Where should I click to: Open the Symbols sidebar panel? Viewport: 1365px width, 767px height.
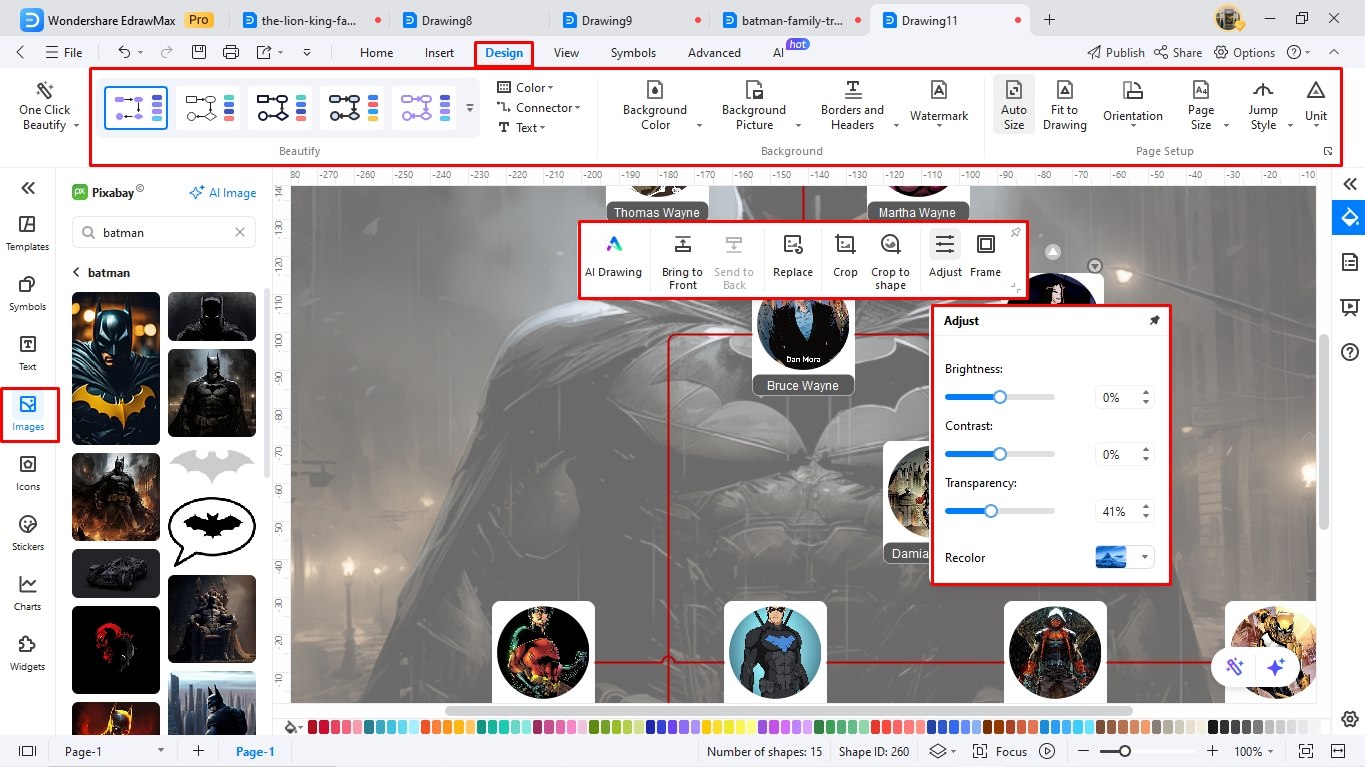(27, 293)
